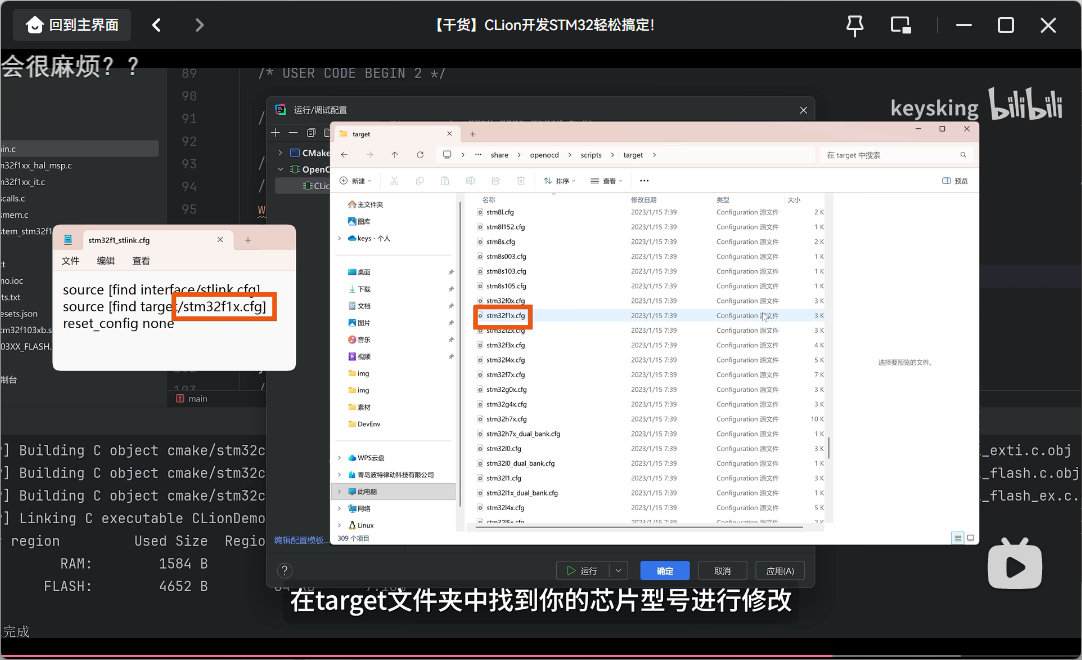The height and width of the screenshot is (660, 1082).
Task: Confirm the dialog with 确定
Action: pyautogui.click(x=665, y=571)
